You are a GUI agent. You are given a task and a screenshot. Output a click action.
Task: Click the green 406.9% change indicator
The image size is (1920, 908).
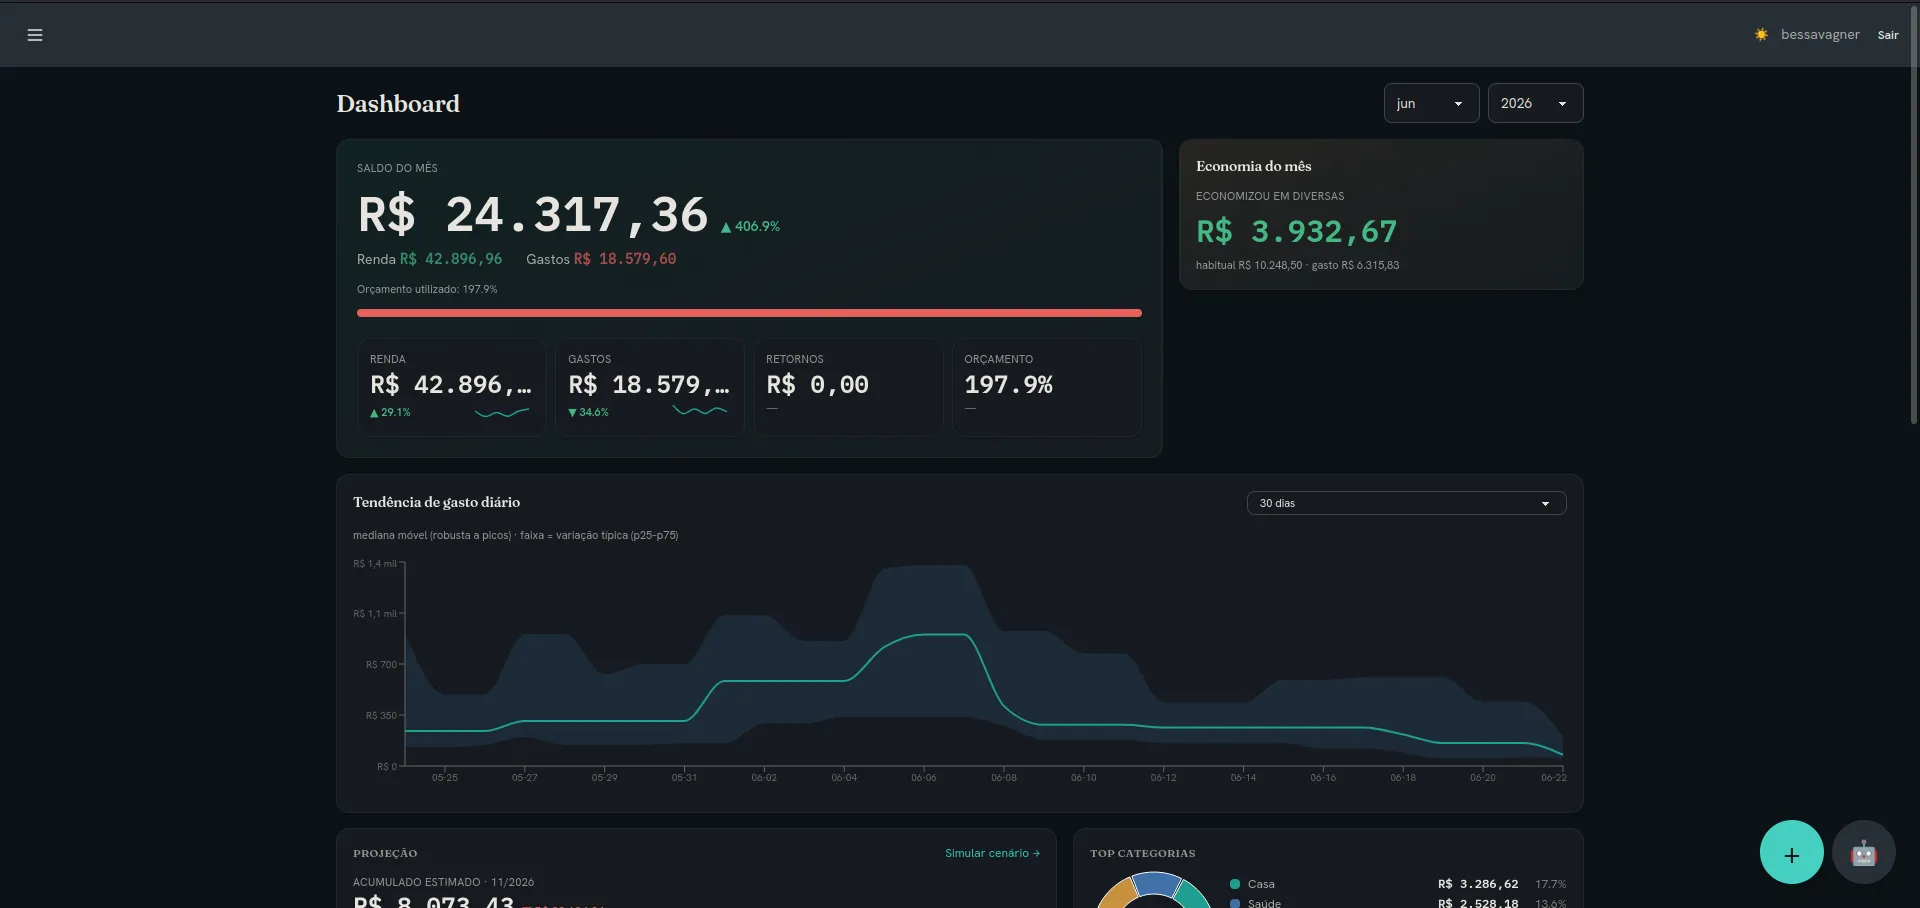coord(750,227)
